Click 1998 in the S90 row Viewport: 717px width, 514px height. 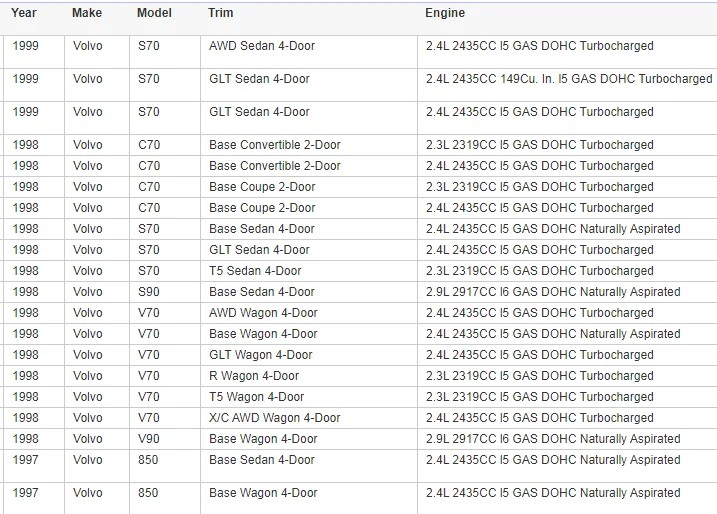26,292
